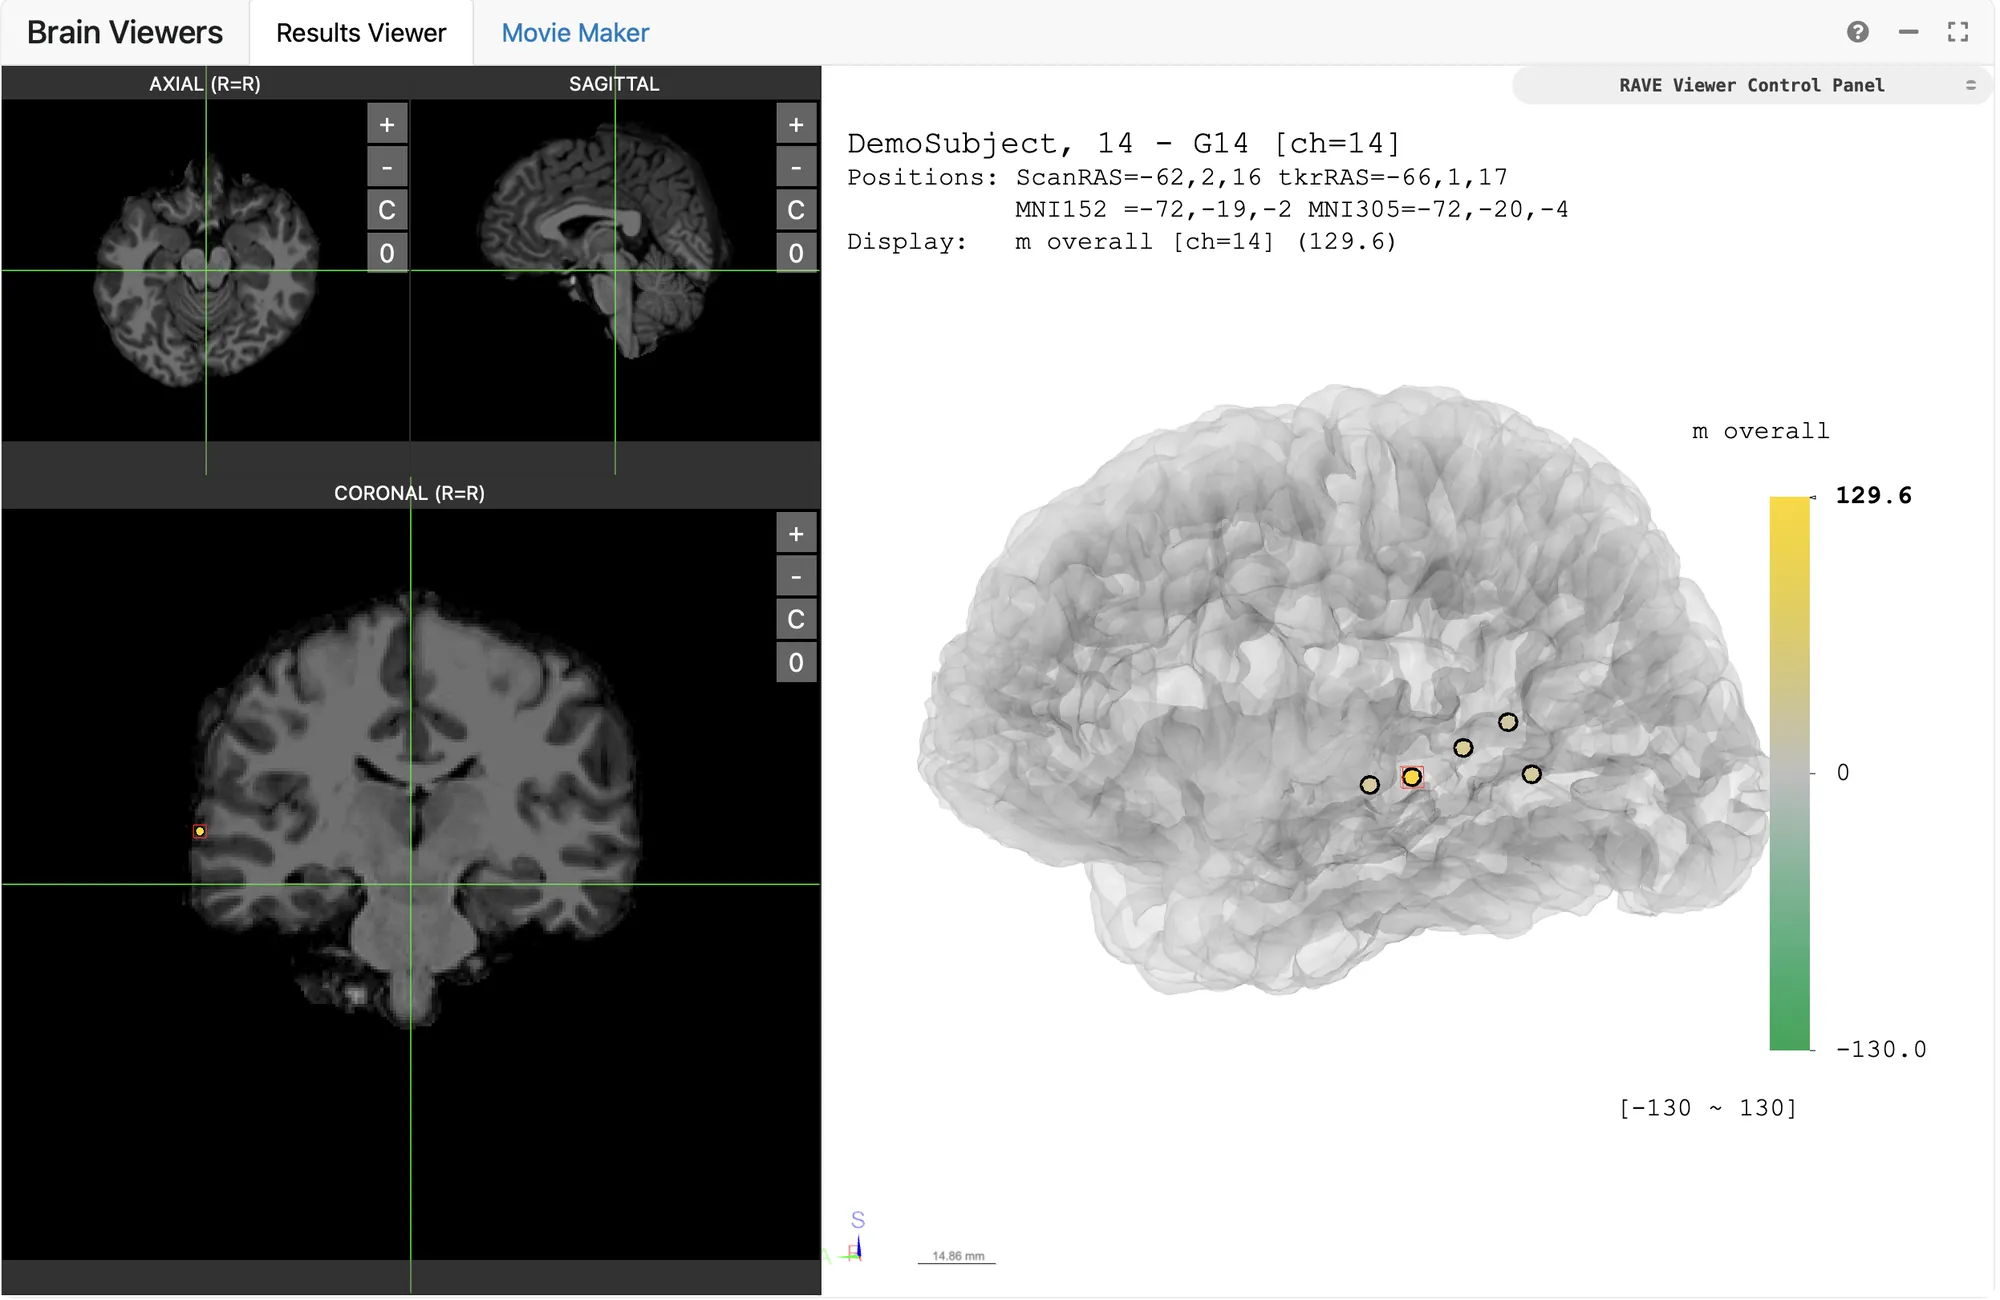The width and height of the screenshot is (2000, 1300).
Task: Select the leftmost electrode on the 3D brain
Action: click(x=1370, y=785)
